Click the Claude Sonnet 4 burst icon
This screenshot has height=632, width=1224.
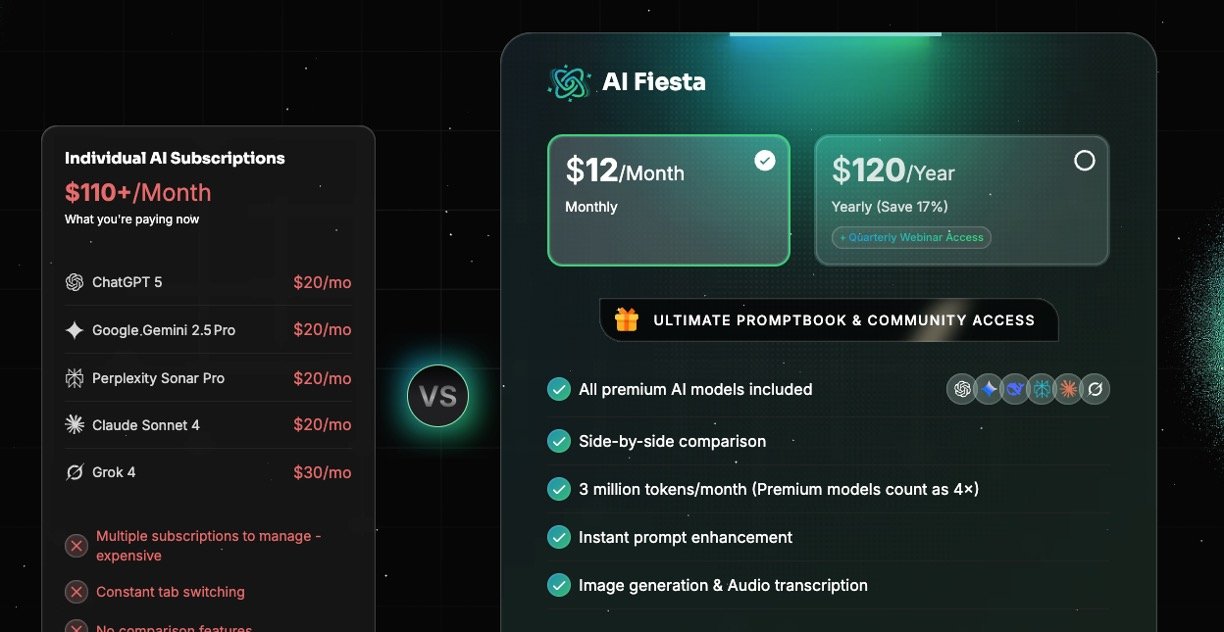click(74, 425)
